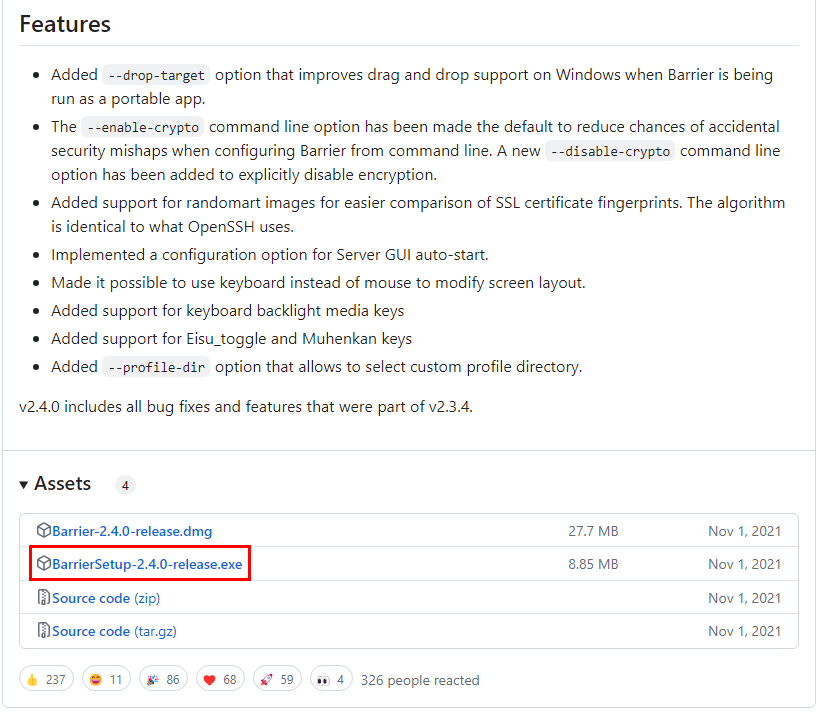Add a thumbs up reaction
Viewport: 818px width, 714px height.
coord(46,680)
